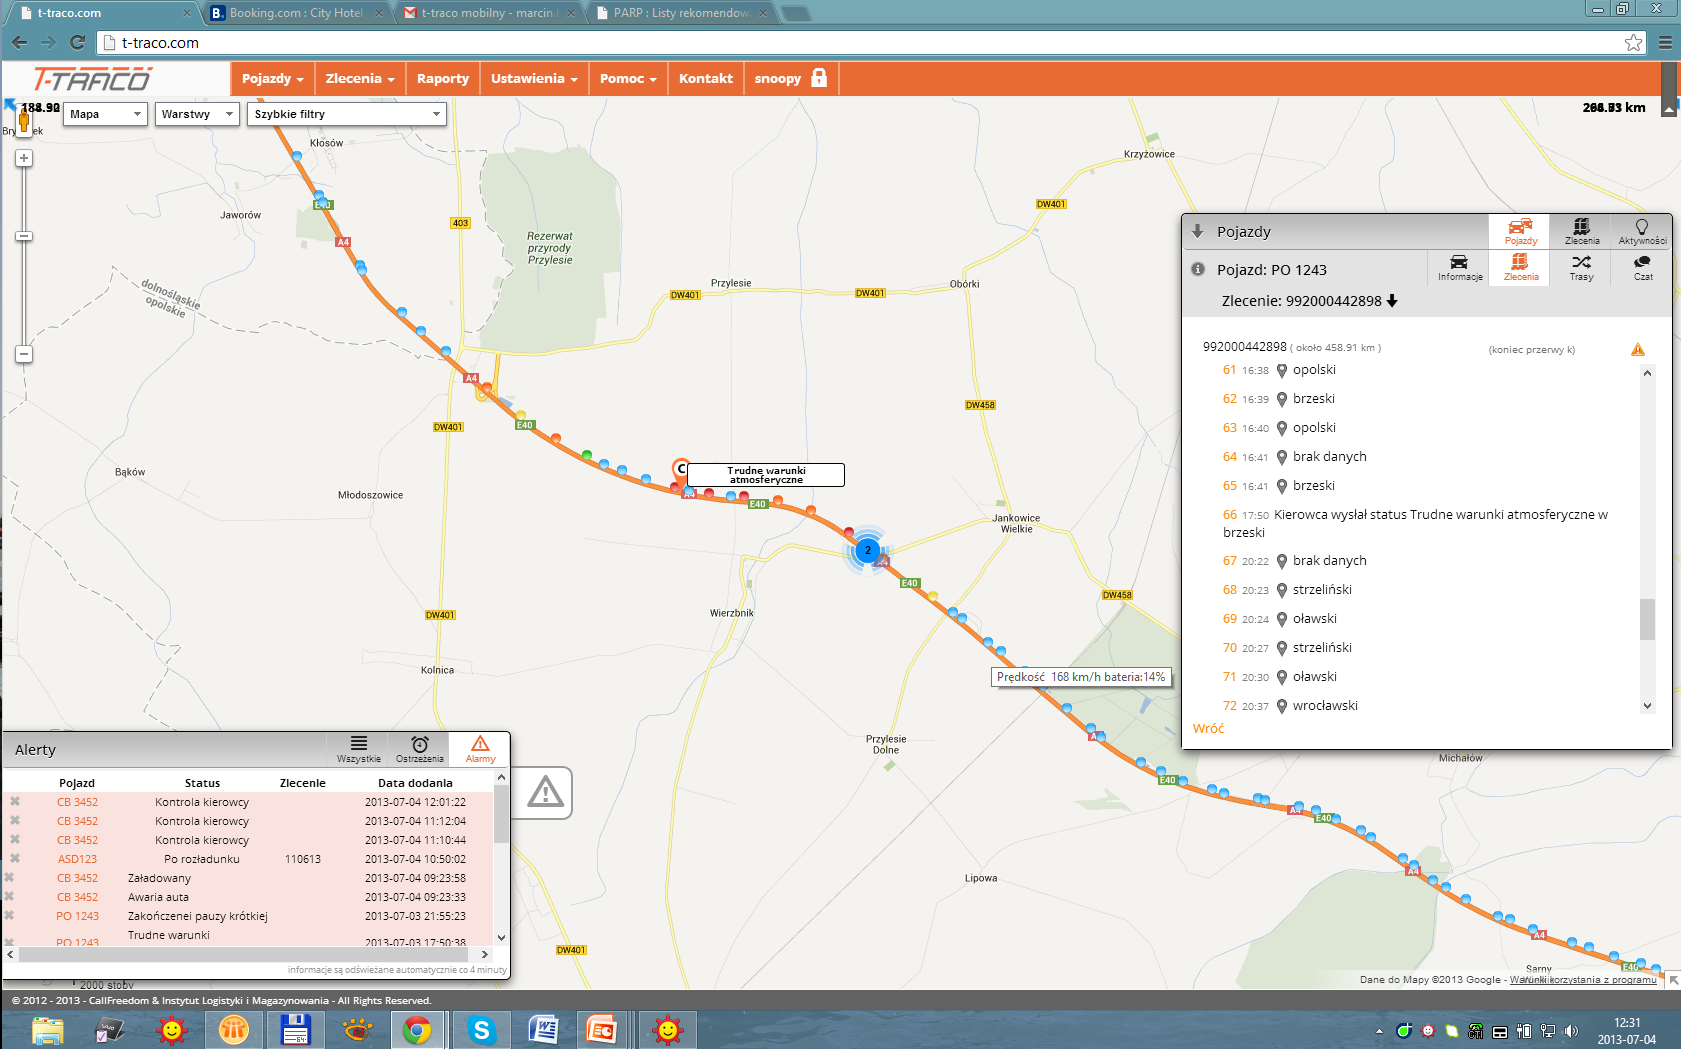Zoom out the map with minus button
The width and height of the screenshot is (1681, 1049).
tap(24, 354)
